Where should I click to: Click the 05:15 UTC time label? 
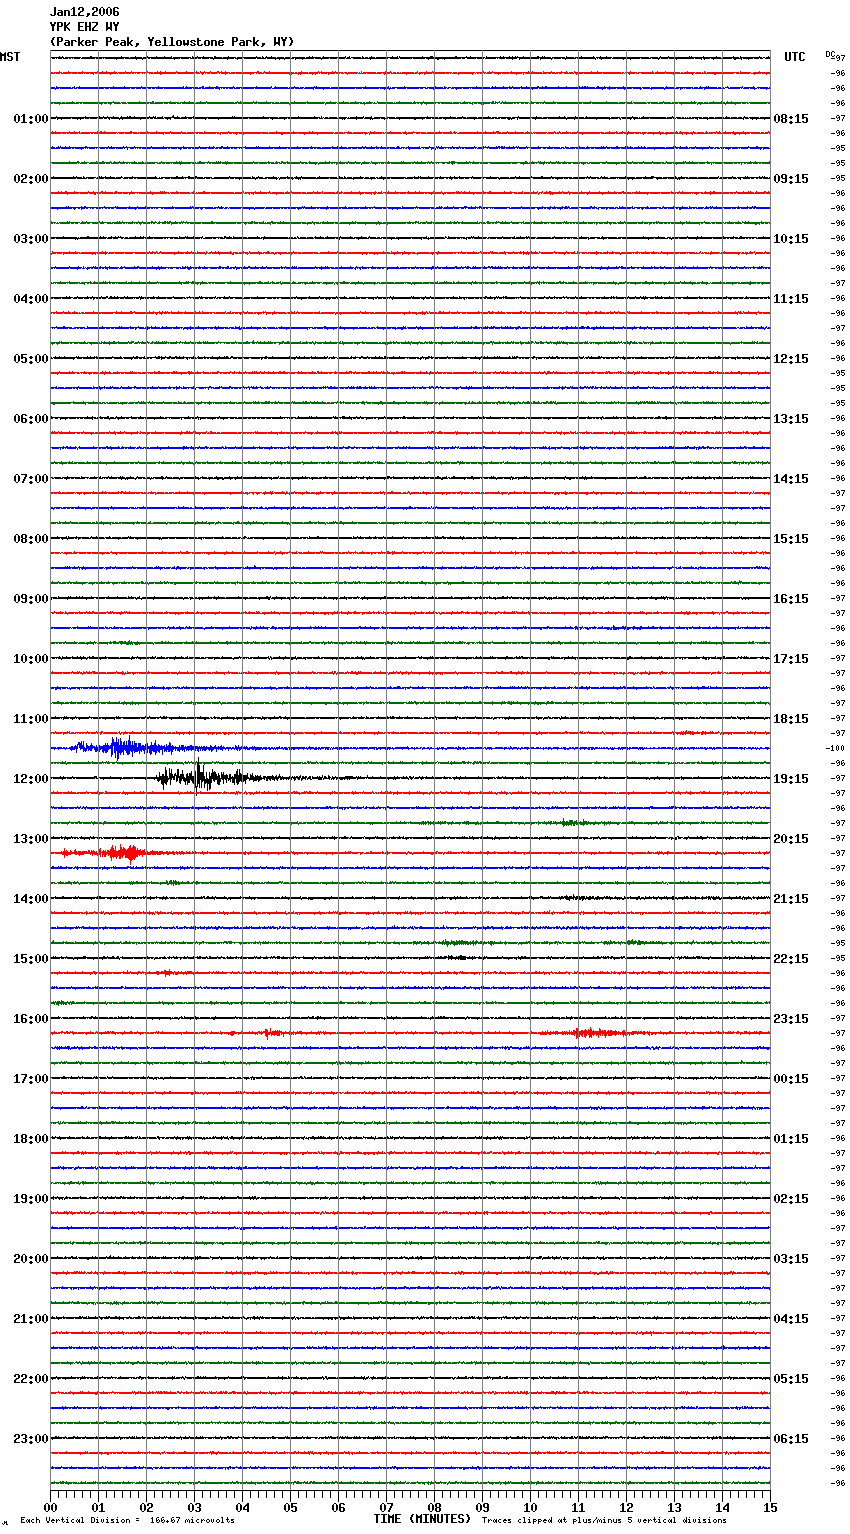click(791, 1379)
